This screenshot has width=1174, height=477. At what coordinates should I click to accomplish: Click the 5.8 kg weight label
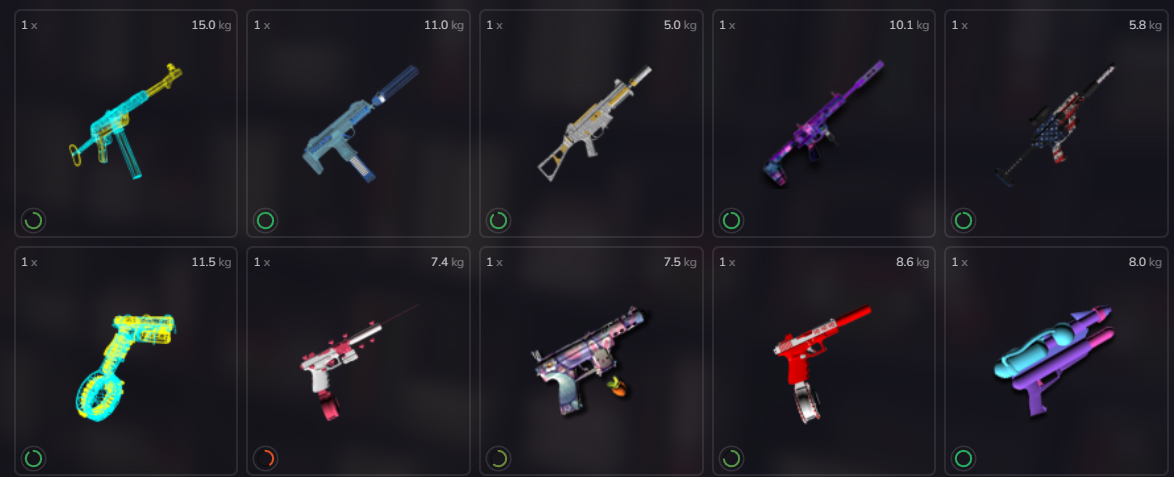1145,25
